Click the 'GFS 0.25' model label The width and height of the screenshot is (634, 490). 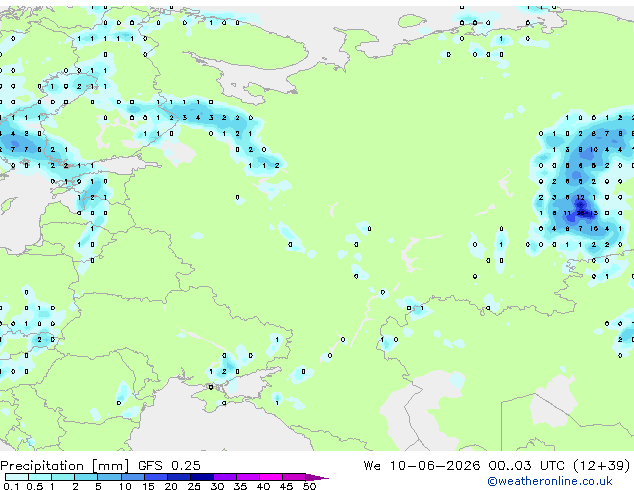tap(169, 466)
